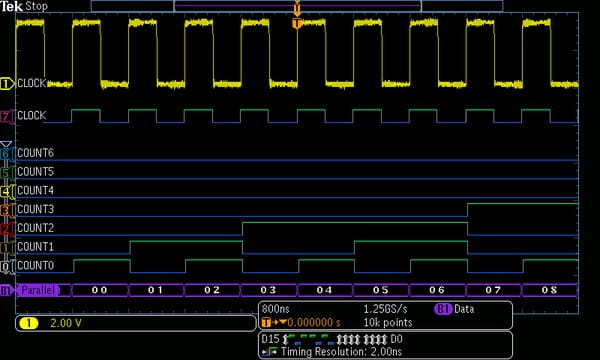Select the COUNT6 channel 6 marker
The image size is (600, 360).
point(6,154)
